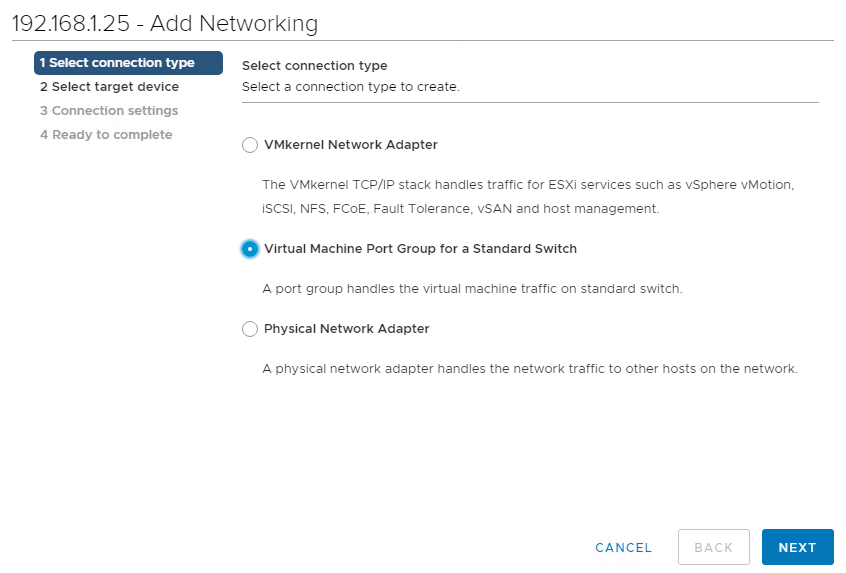This screenshot has width=846, height=573.
Task: Open step 1 Select connection type
Action: 128,63
